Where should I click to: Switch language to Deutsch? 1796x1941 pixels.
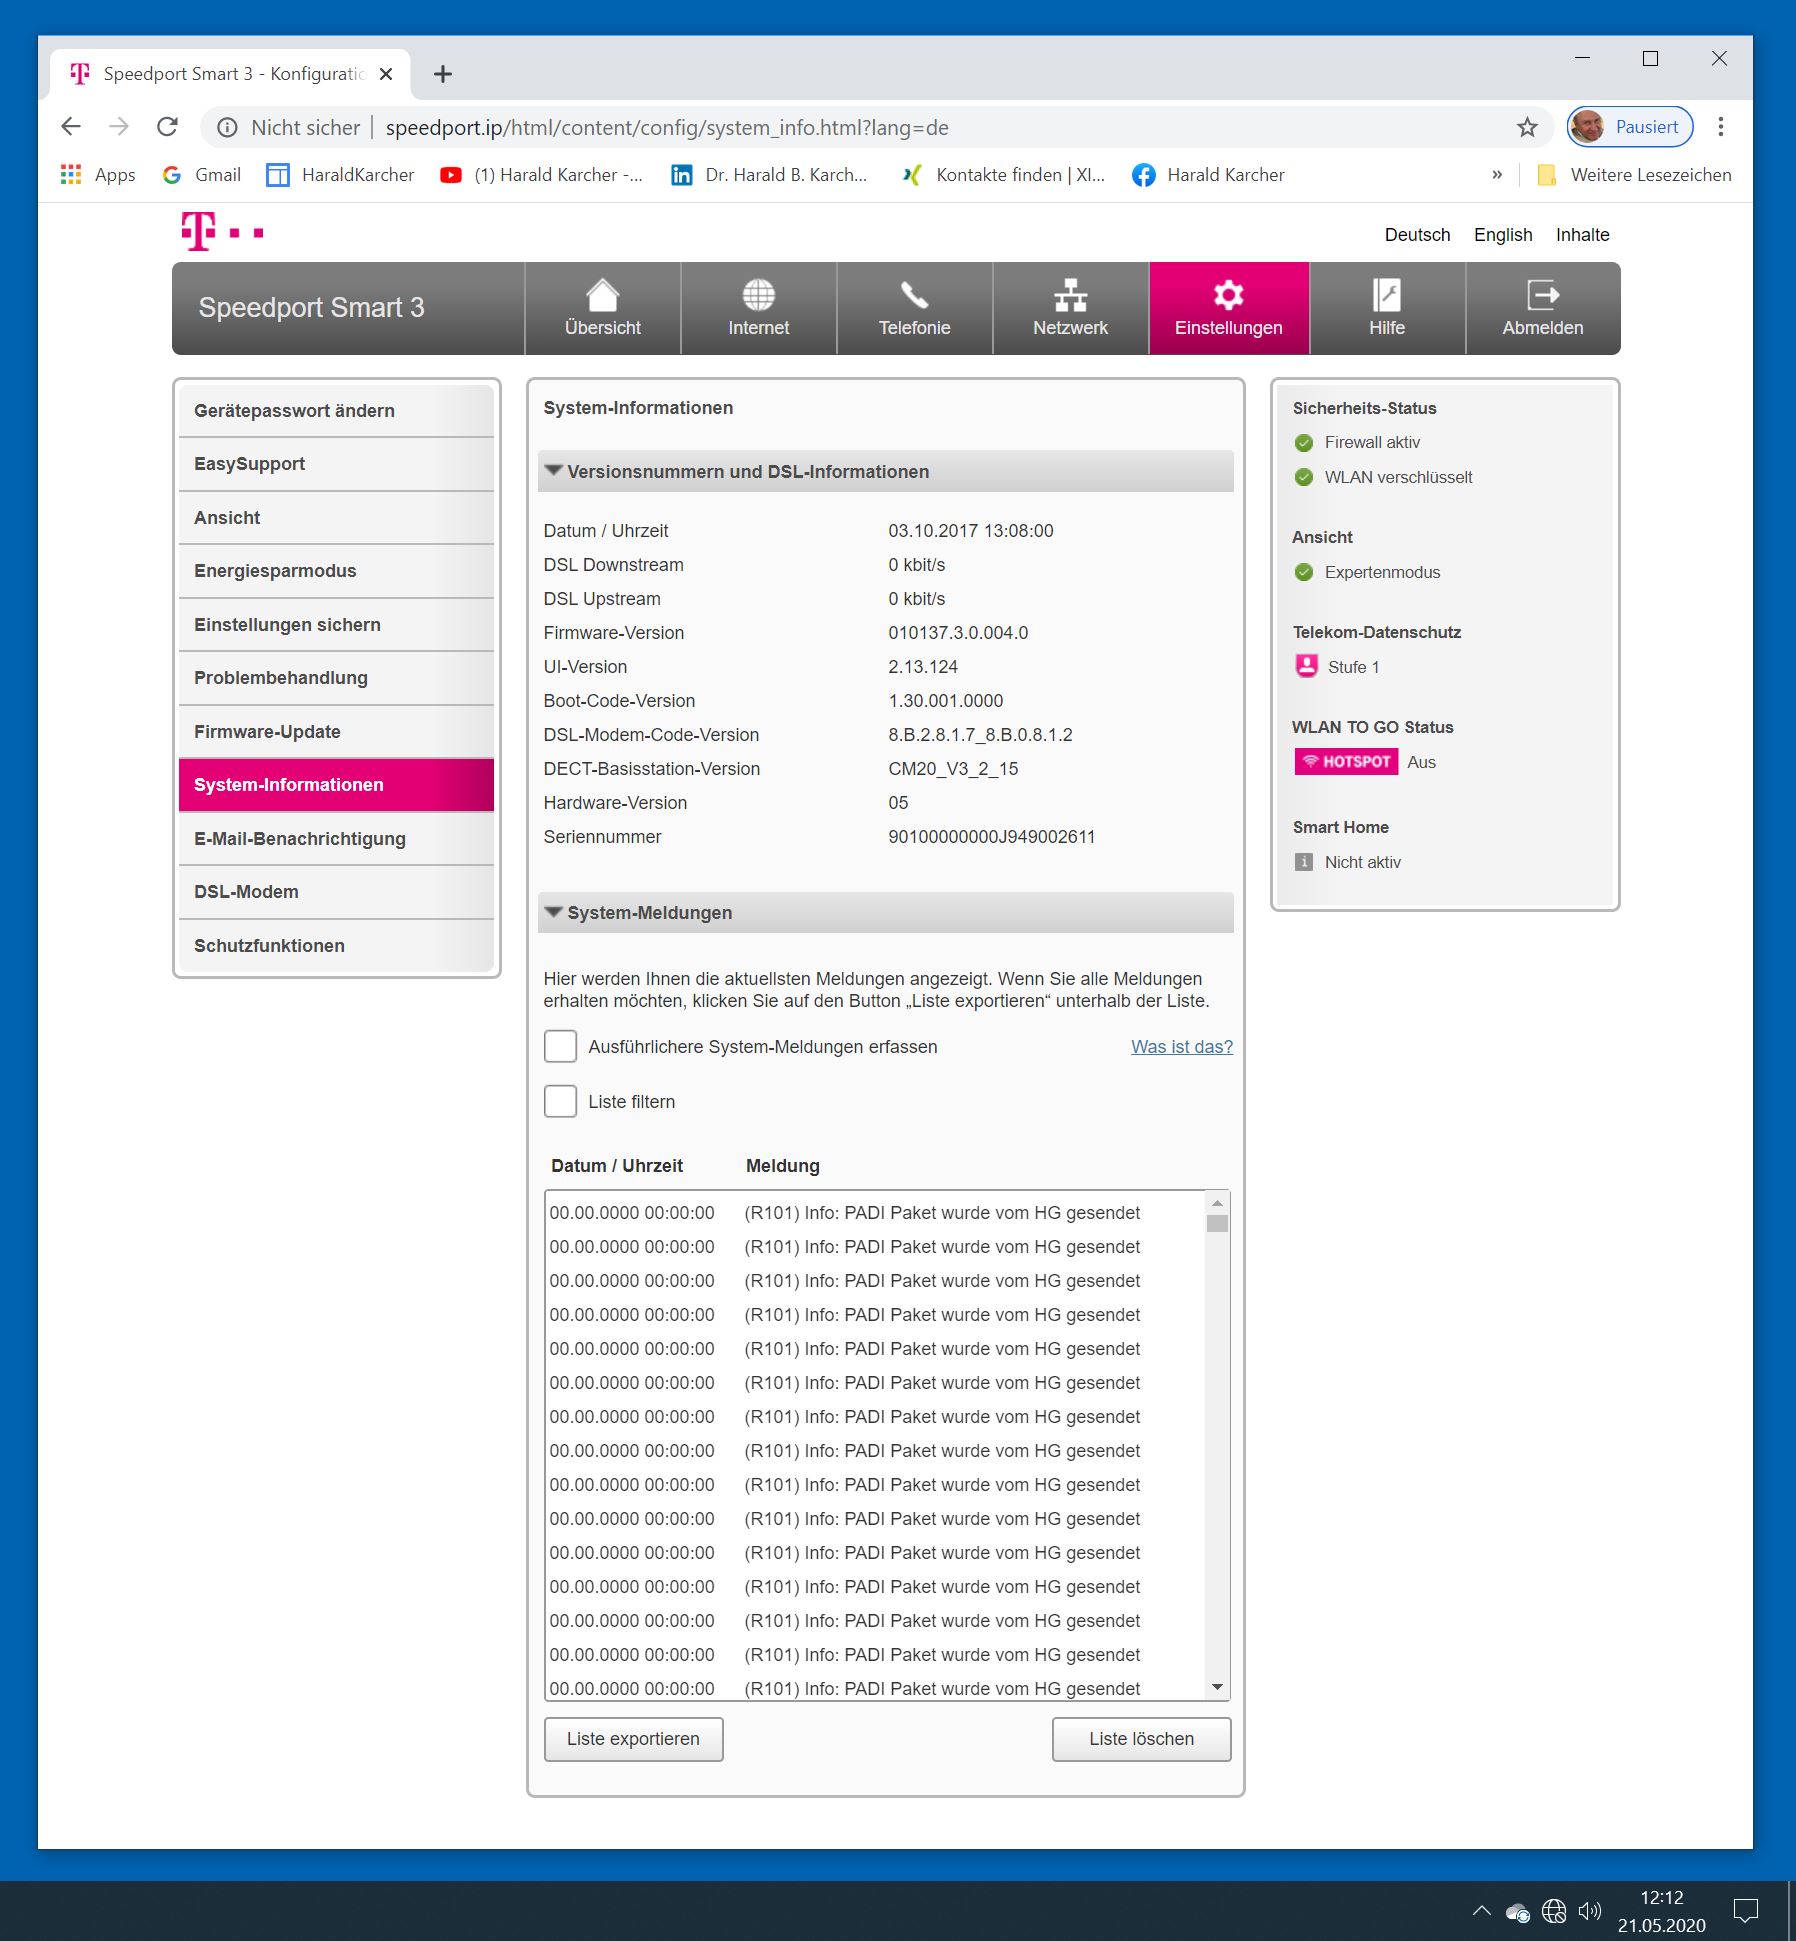click(1417, 235)
